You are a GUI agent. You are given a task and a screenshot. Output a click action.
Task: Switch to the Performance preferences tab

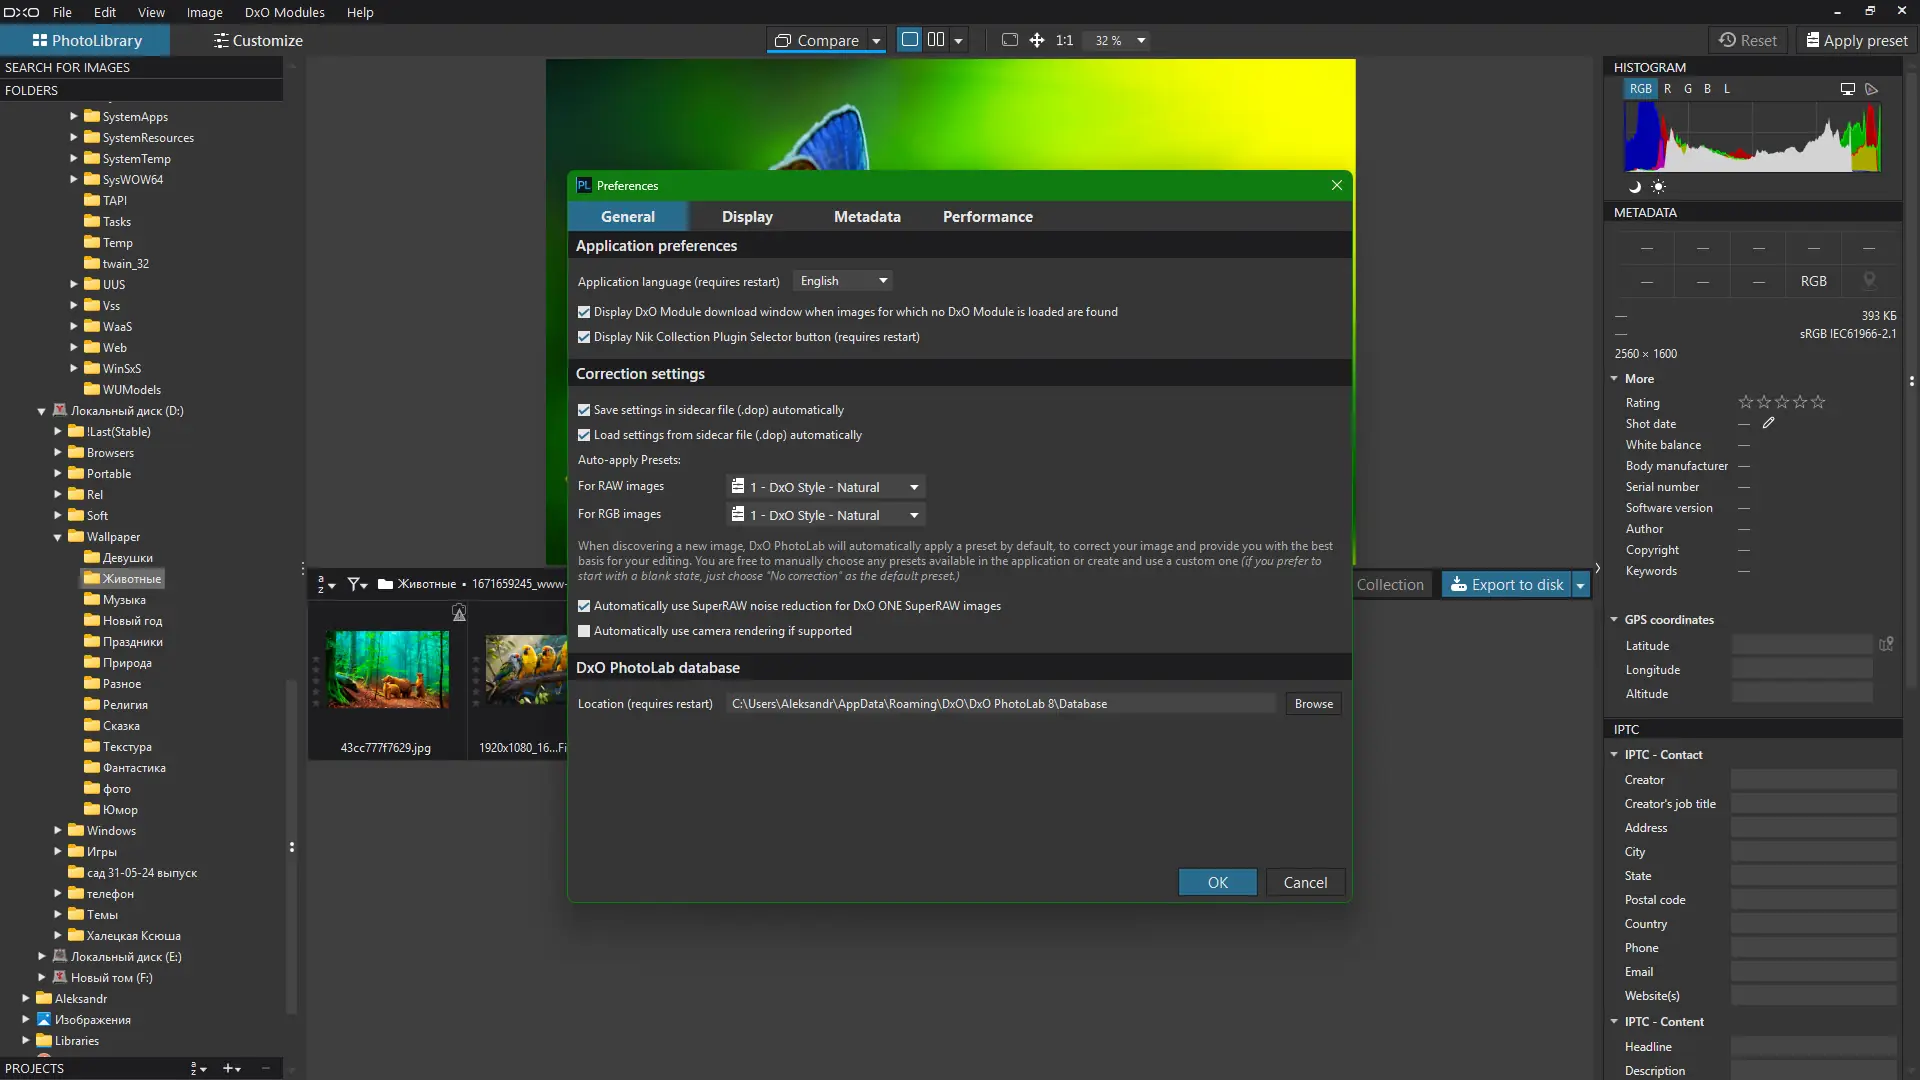[x=987, y=216]
